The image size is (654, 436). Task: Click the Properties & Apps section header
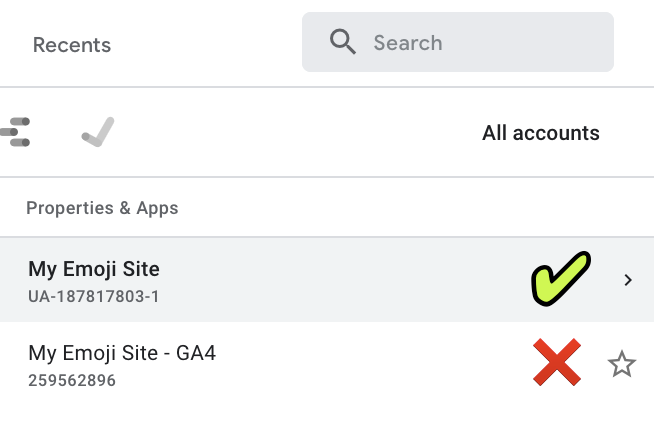coord(102,208)
